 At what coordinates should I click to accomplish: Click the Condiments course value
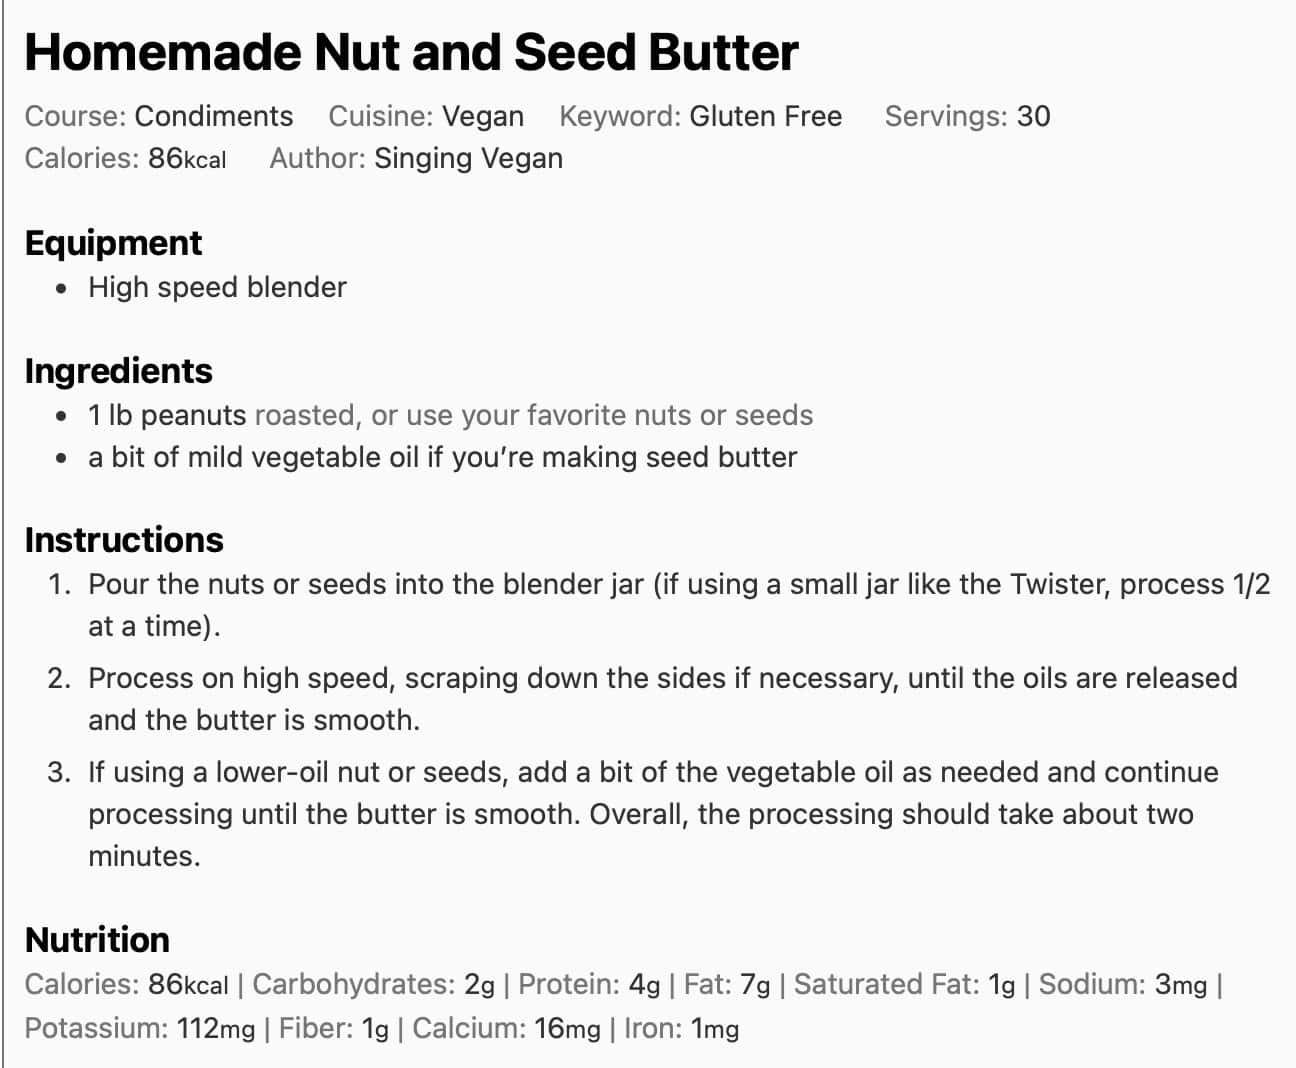tap(213, 116)
